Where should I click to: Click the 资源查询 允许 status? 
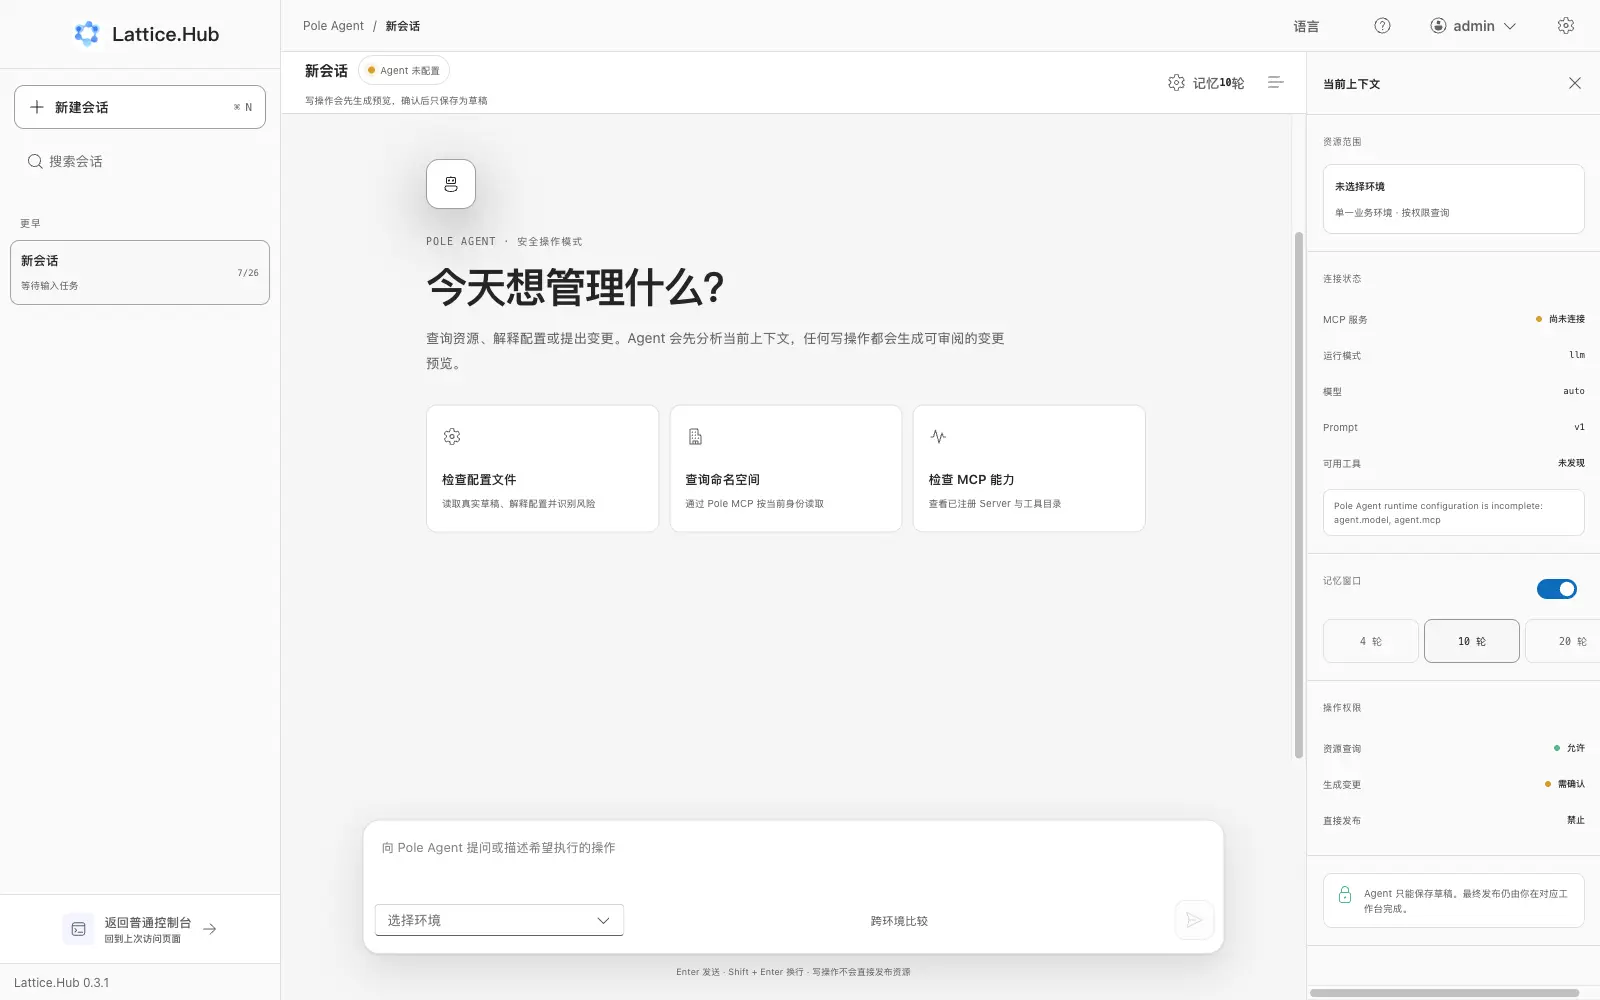(x=1569, y=748)
